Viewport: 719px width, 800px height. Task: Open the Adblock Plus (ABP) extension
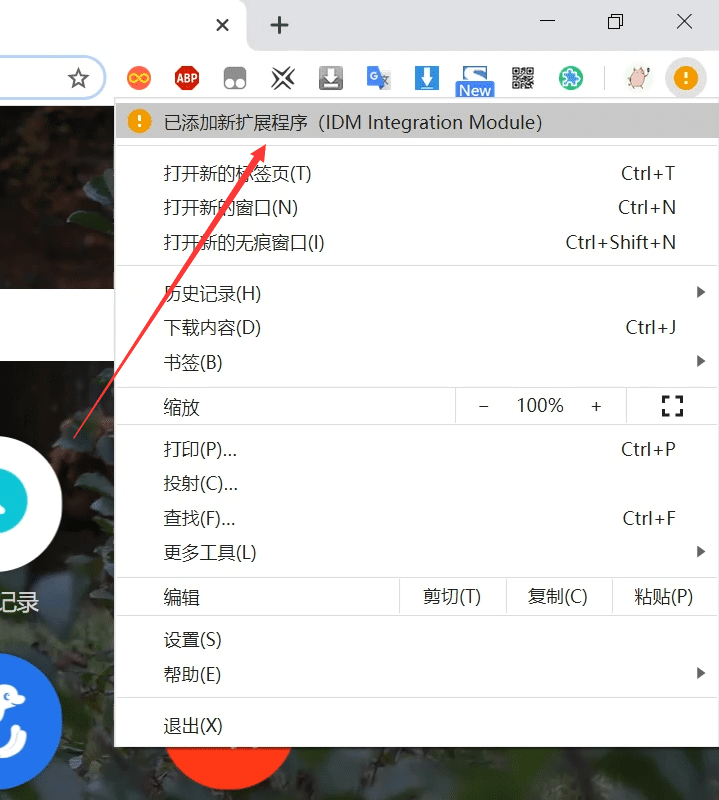click(187, 78)
